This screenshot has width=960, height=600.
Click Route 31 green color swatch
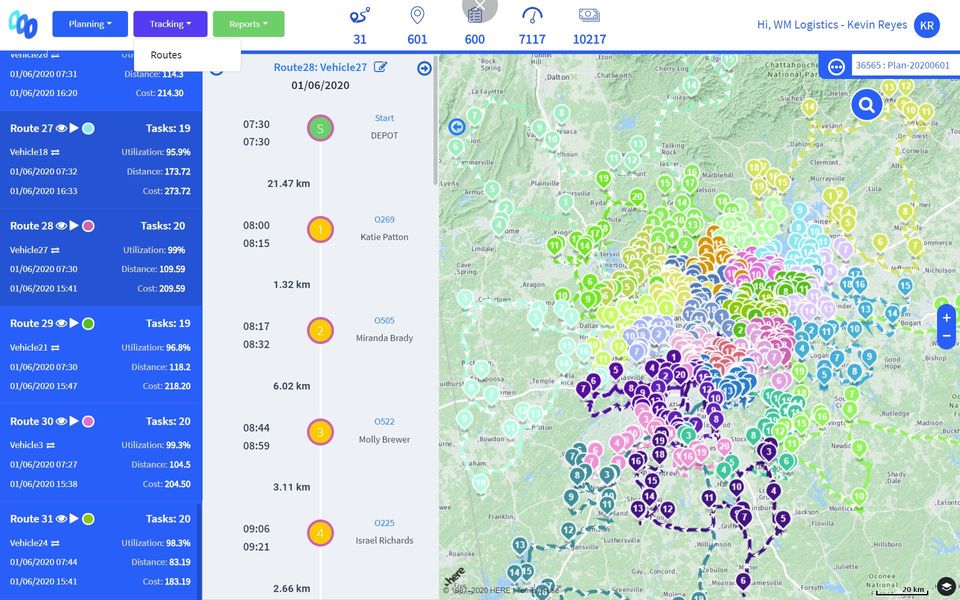coord(88,519)
